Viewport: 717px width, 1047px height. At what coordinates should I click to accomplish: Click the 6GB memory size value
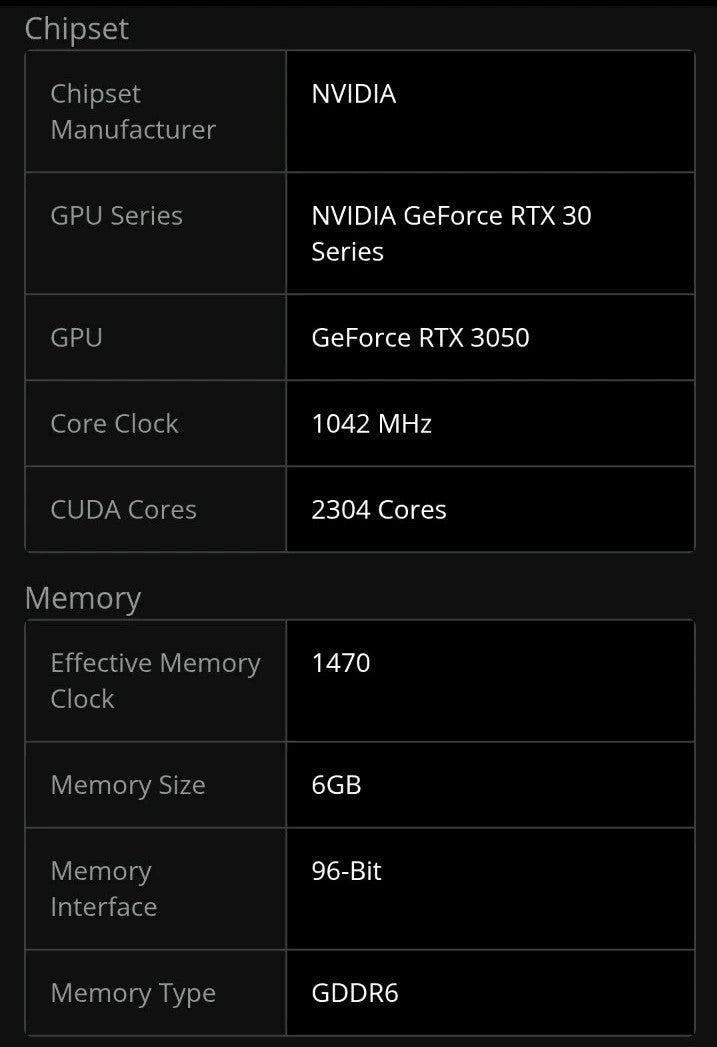coord(336,786)
